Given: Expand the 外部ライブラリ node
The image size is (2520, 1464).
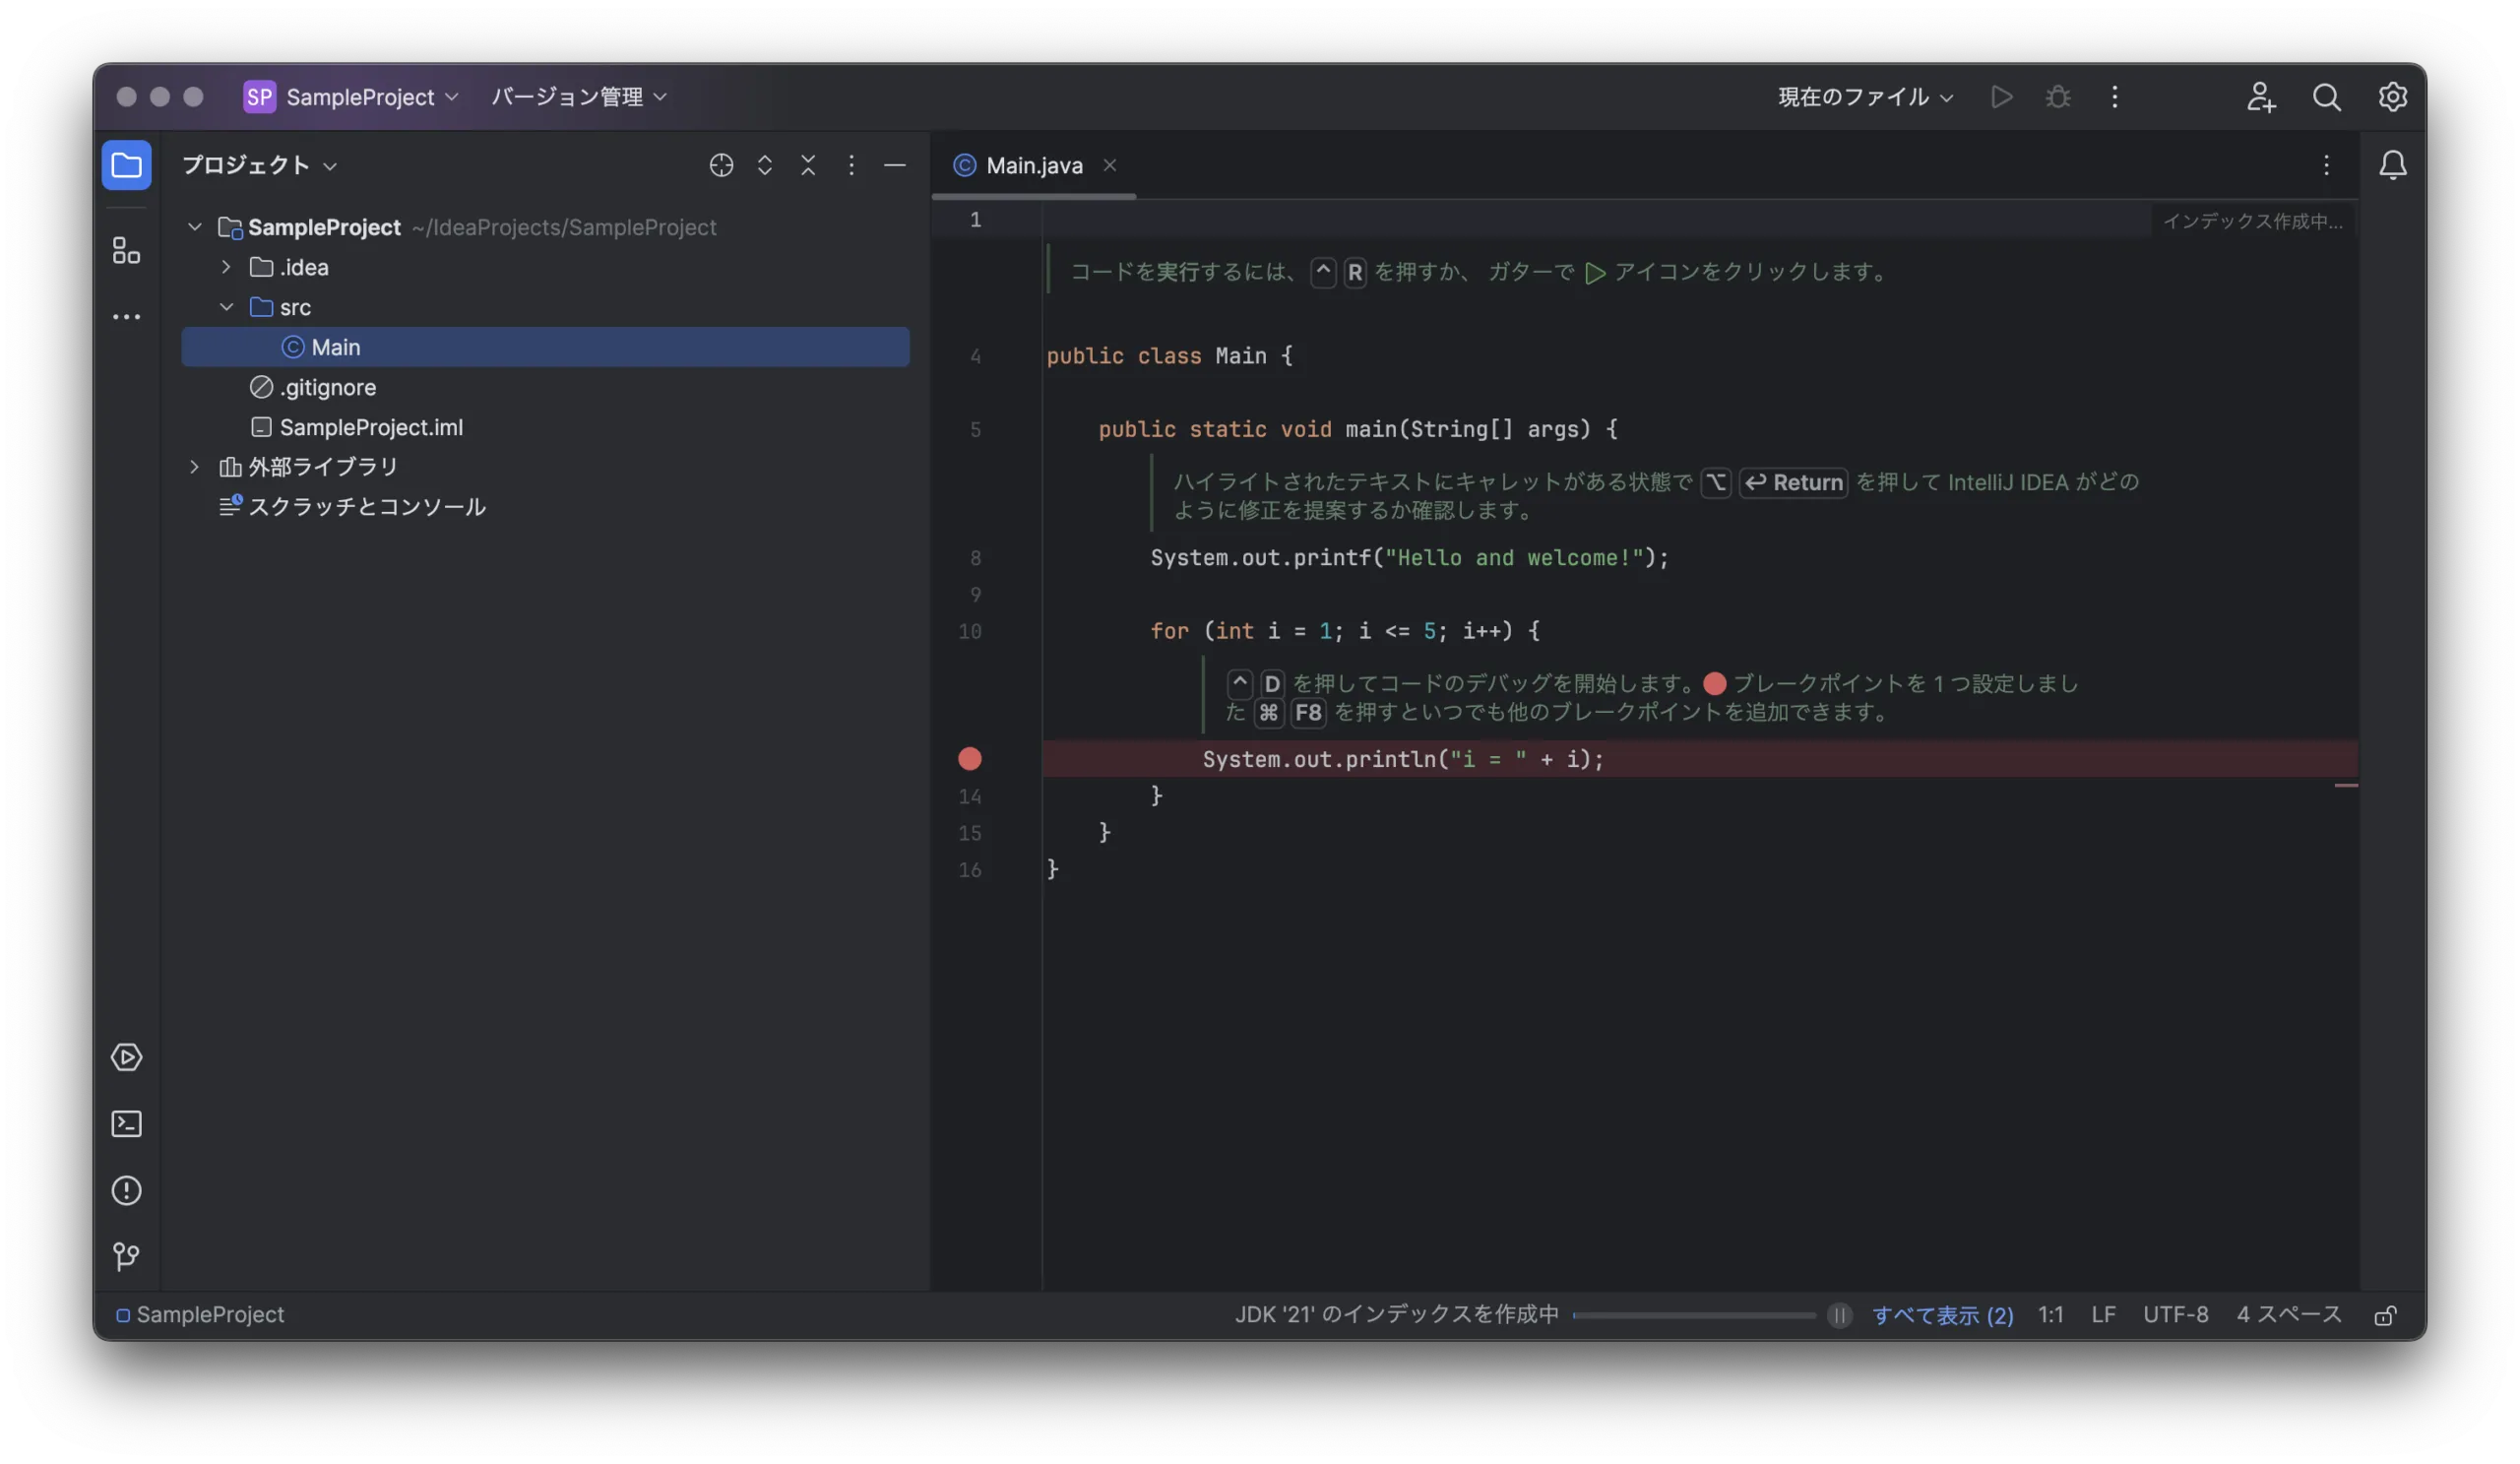Looking at the screenshot, I should (x=195, y=467).
